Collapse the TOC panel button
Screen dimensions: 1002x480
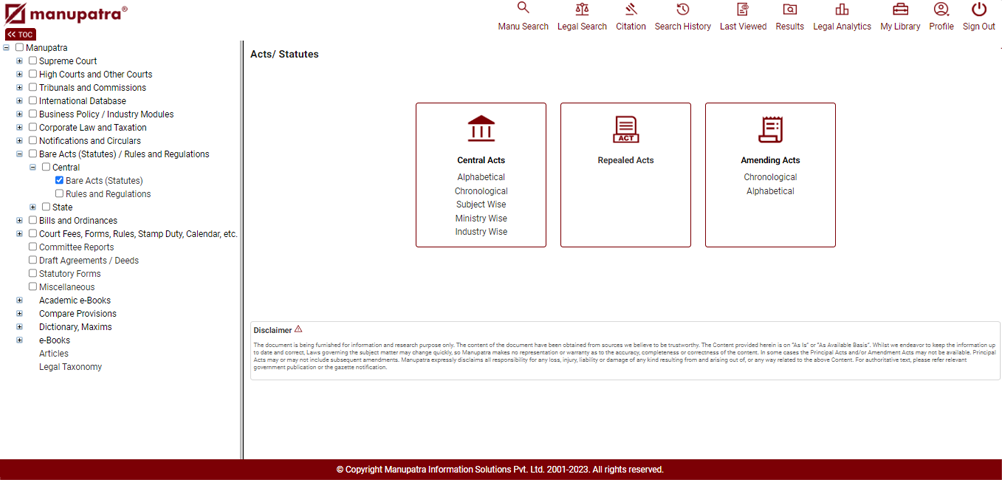20,34
